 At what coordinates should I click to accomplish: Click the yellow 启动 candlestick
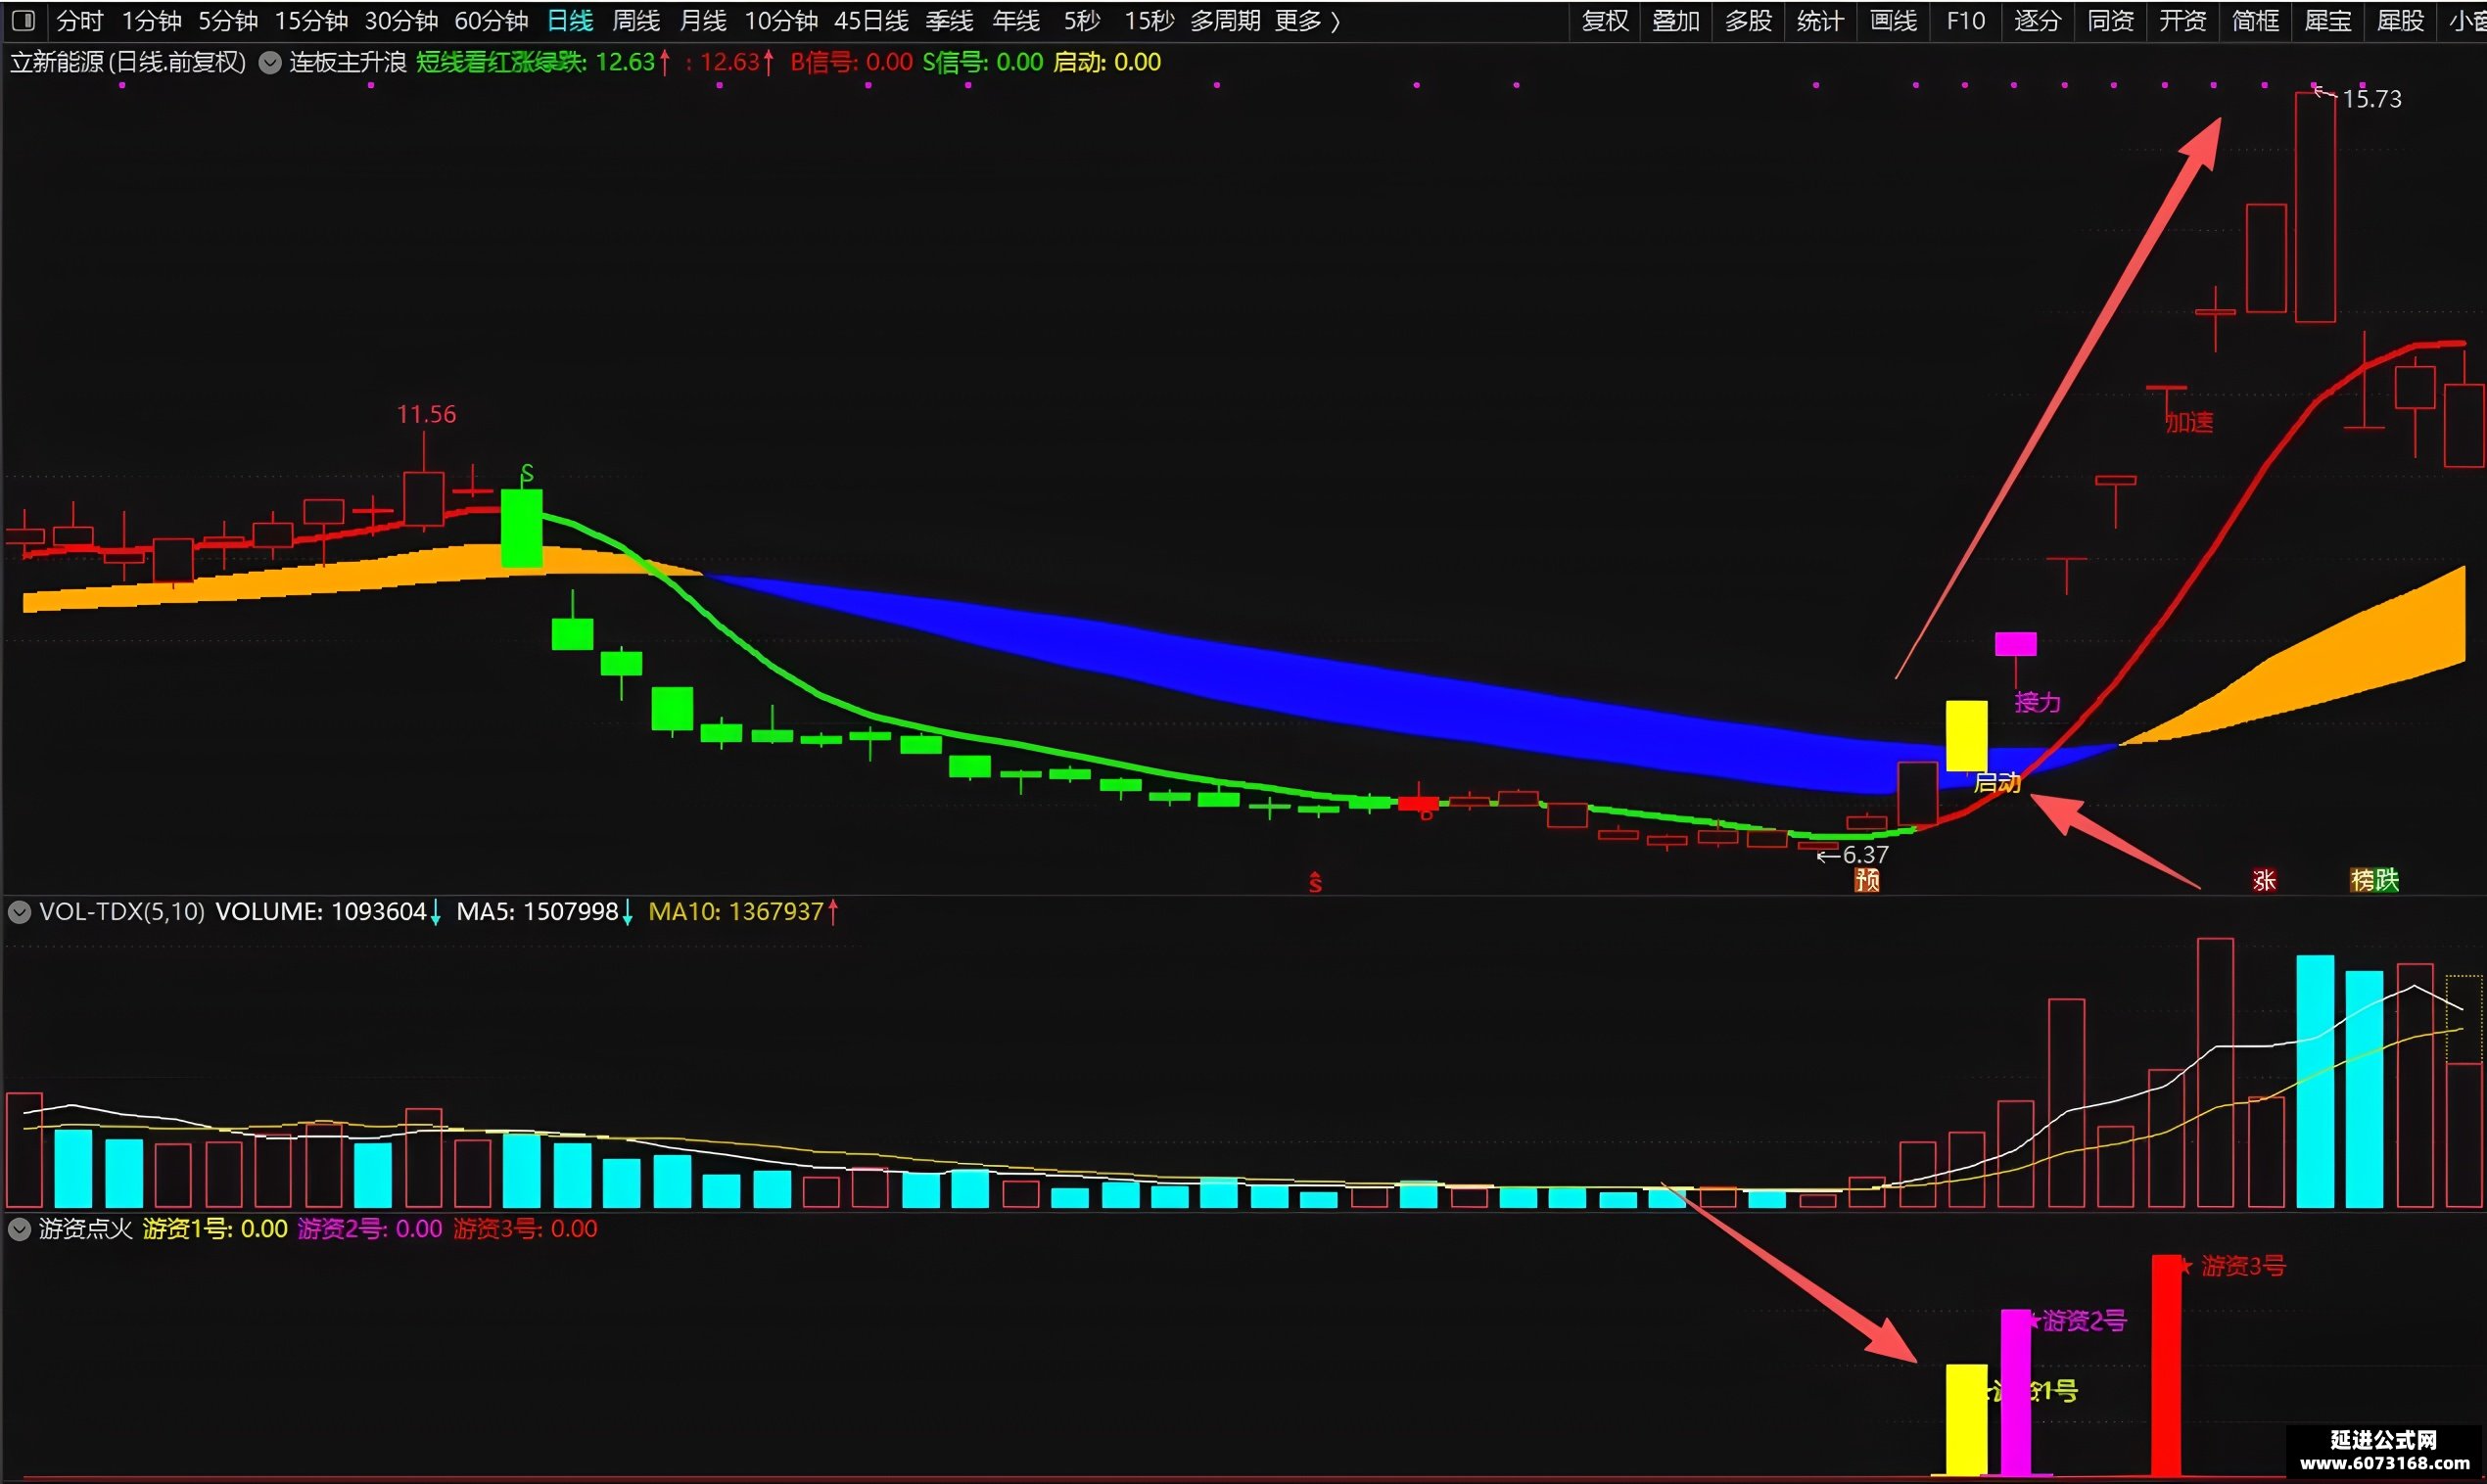click(1966, 736)
